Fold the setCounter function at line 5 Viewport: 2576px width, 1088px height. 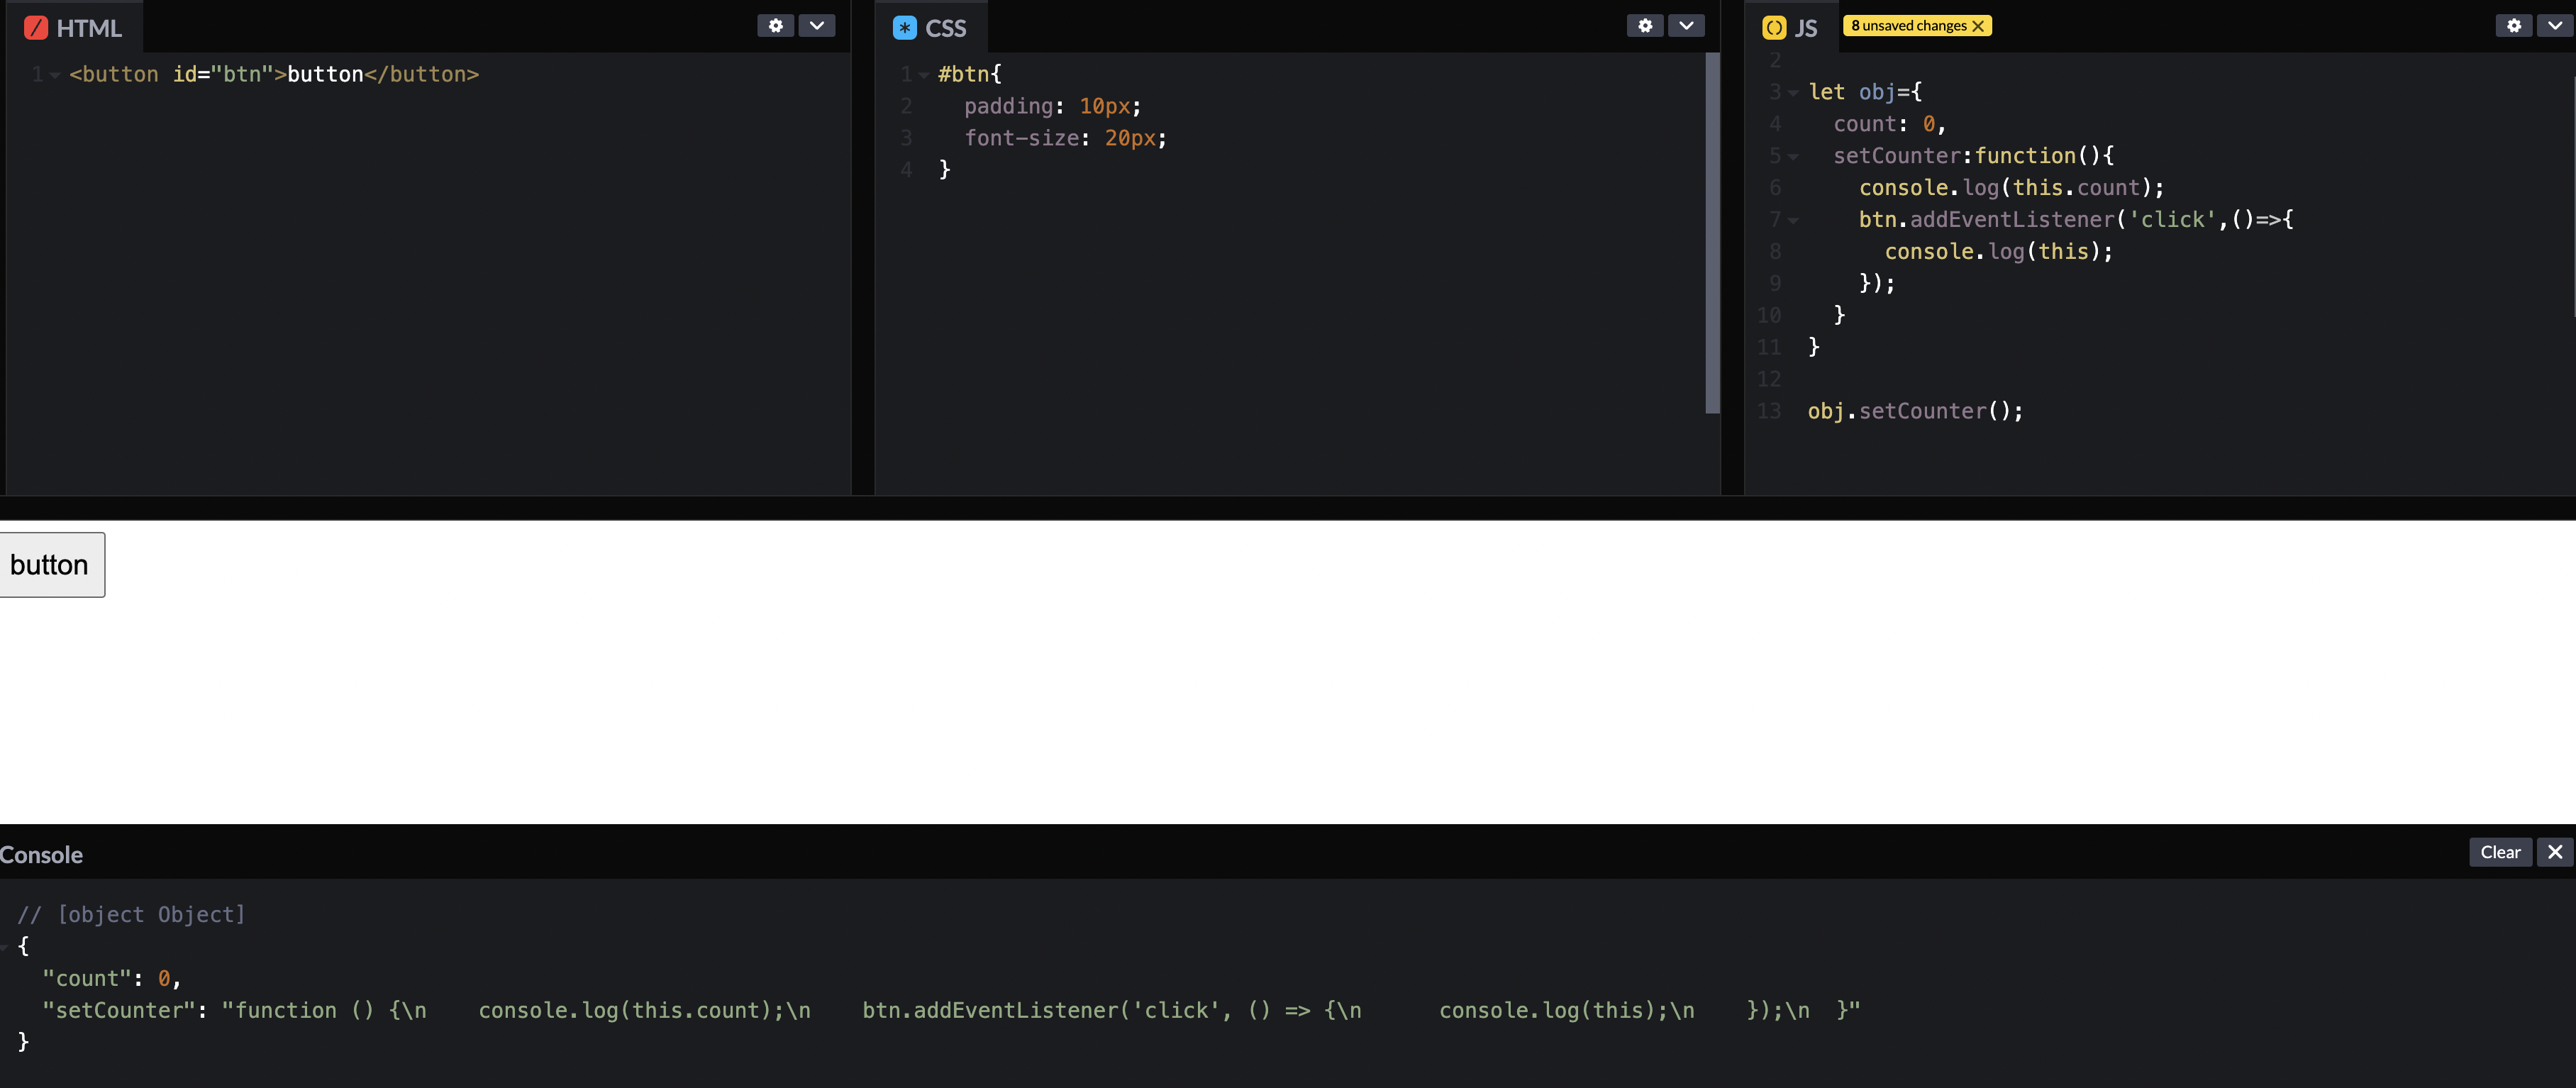(x=1793, y=157)
